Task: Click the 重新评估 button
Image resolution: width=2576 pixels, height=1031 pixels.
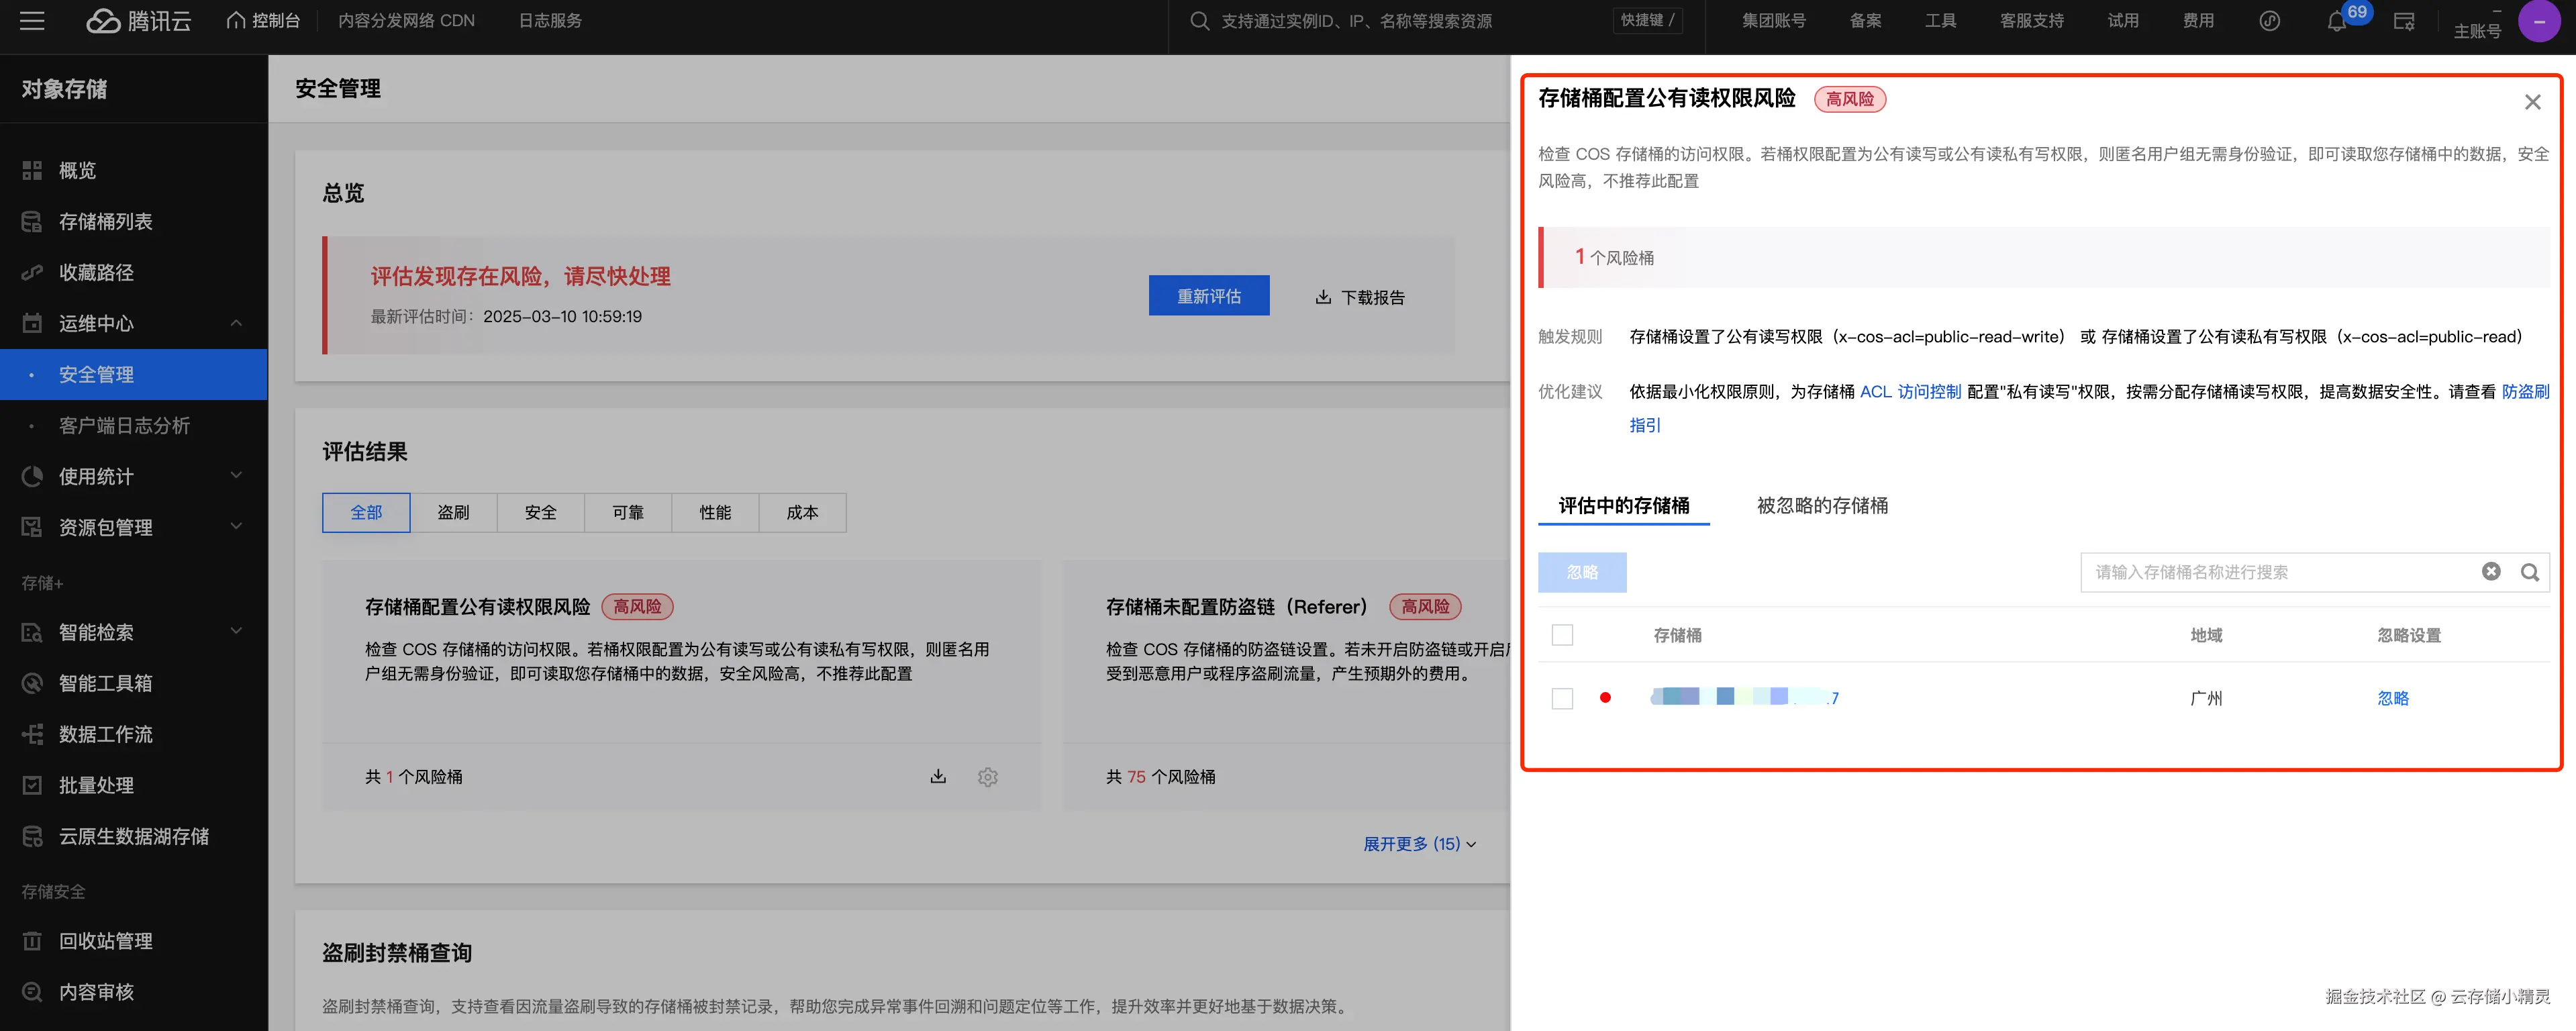Action: [x=1209, y=296]
